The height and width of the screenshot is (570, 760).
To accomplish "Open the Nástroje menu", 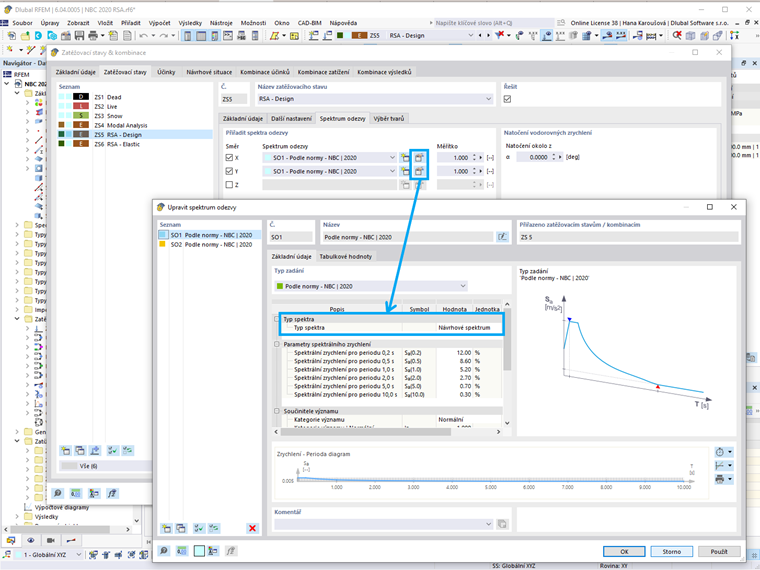I will [x=221, y=23].
